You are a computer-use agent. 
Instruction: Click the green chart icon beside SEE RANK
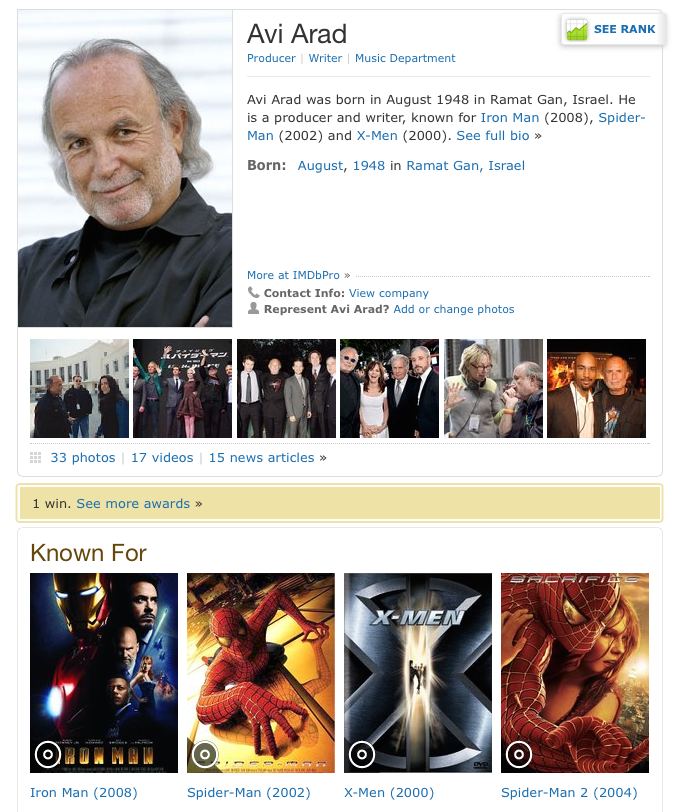click(x=577, y=30)
